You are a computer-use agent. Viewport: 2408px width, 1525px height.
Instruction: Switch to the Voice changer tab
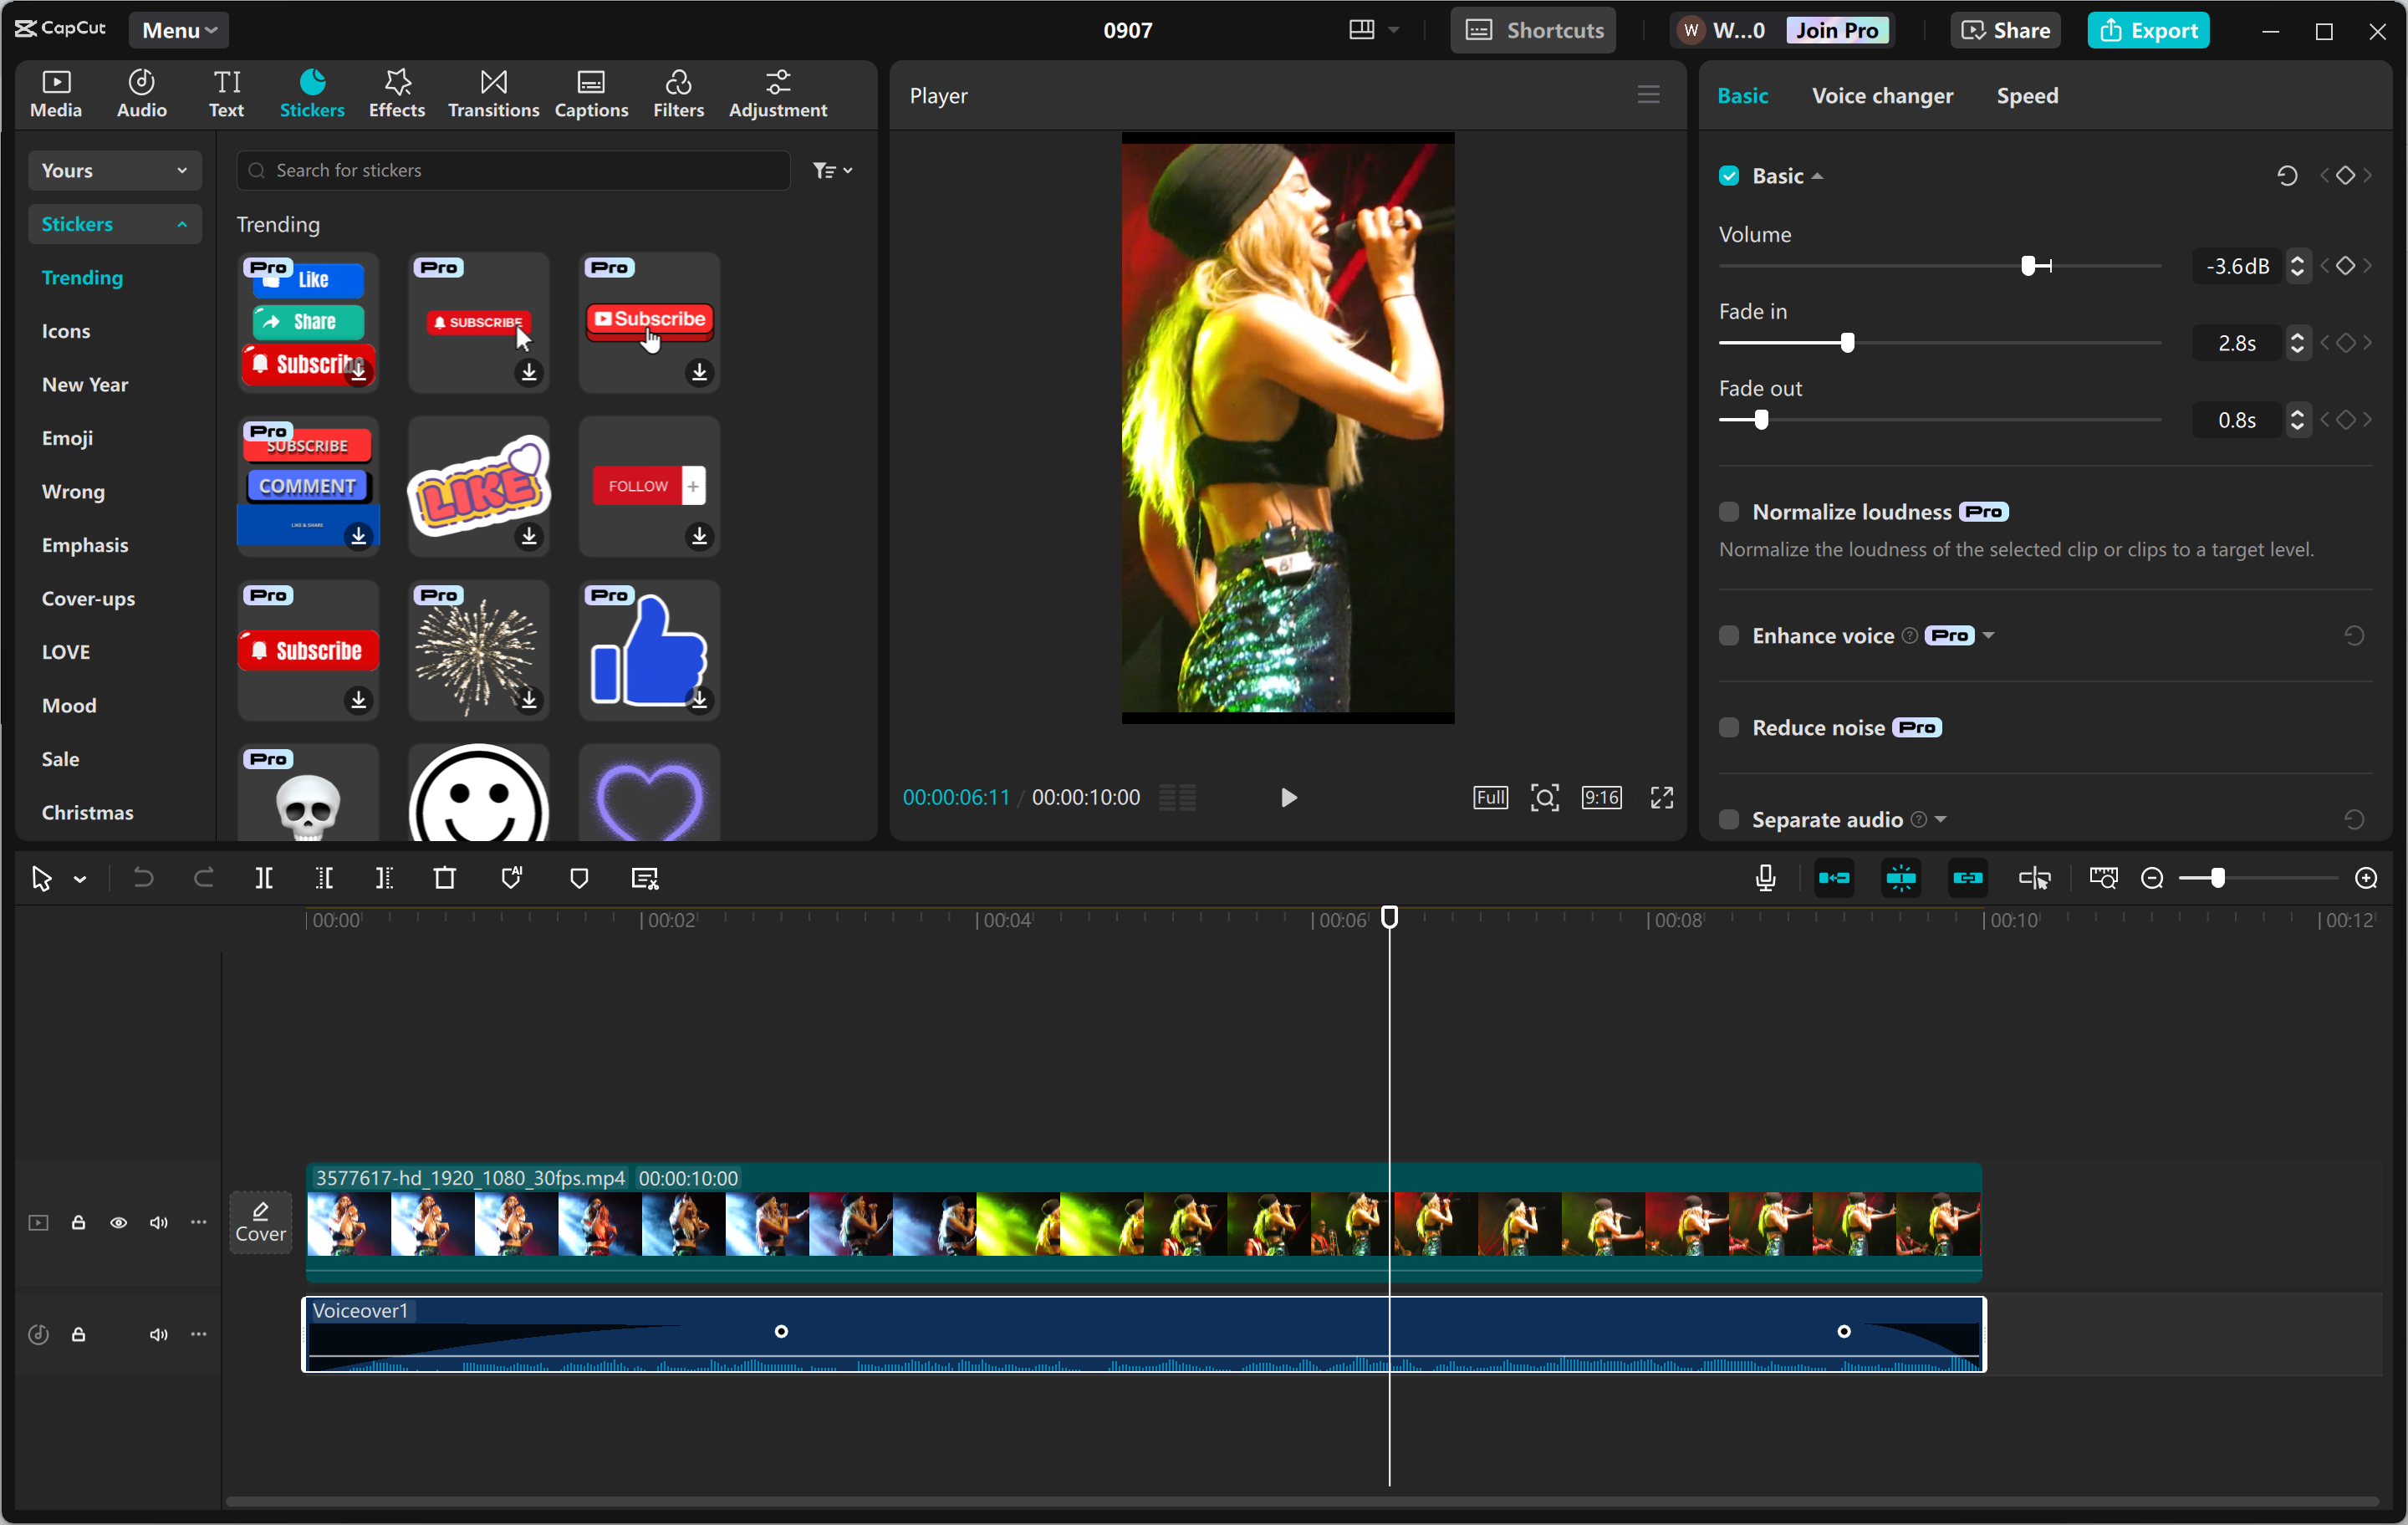(1882, 96)
